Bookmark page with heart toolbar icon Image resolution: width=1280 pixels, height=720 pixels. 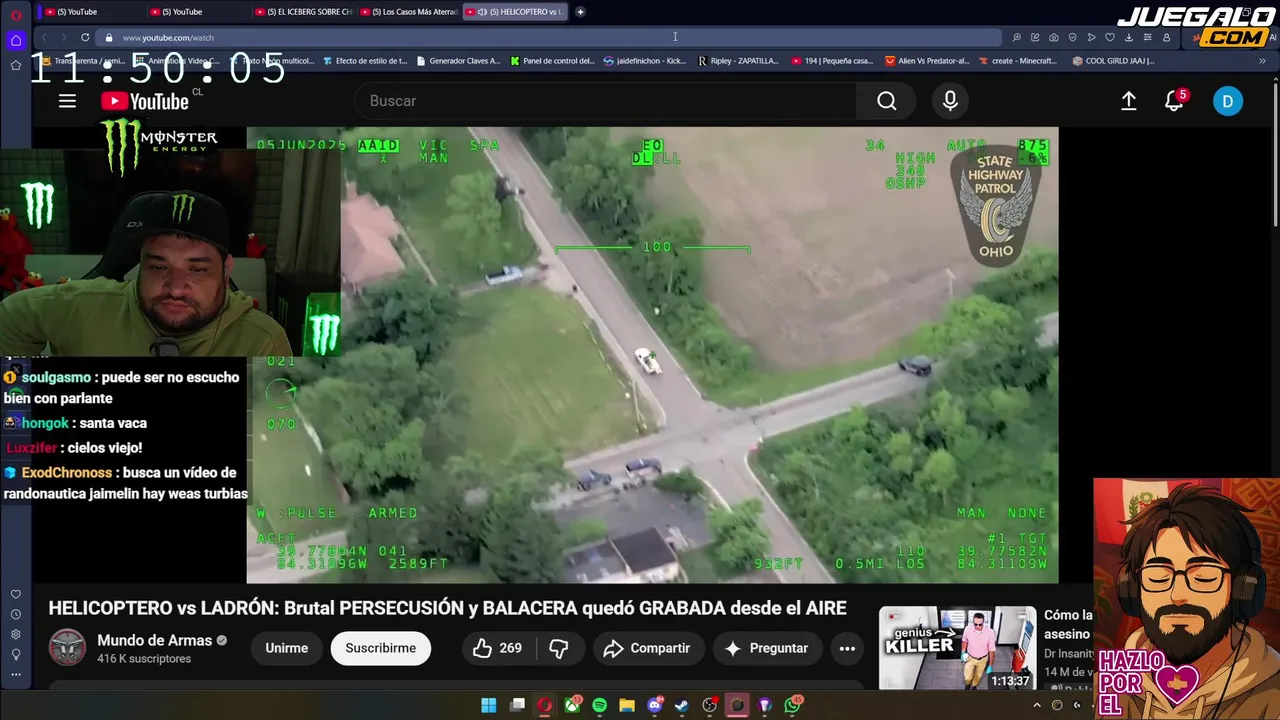(x=1110, y=38)
